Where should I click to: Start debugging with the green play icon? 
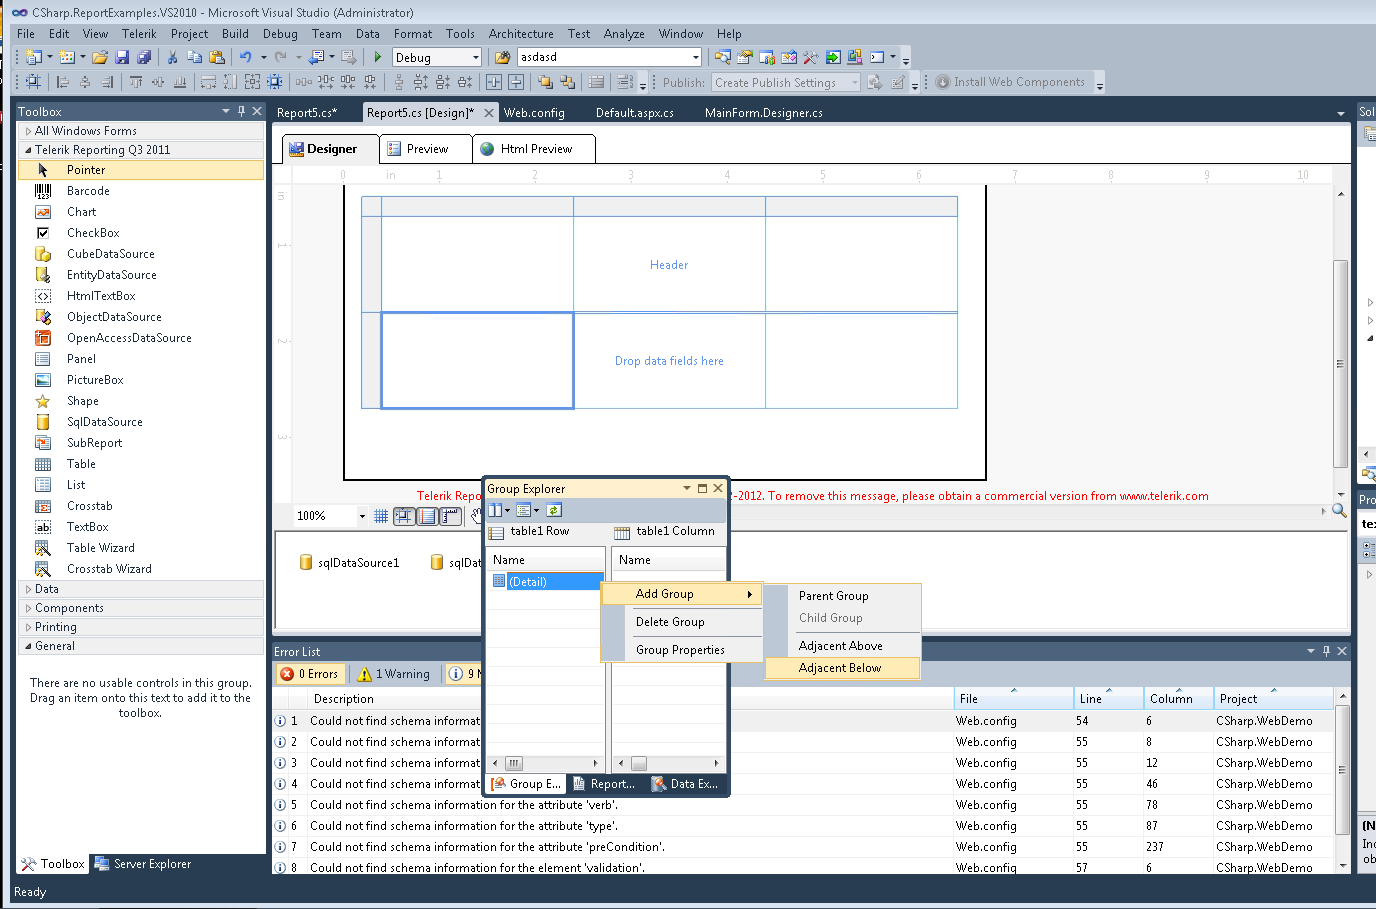[378, 57]
